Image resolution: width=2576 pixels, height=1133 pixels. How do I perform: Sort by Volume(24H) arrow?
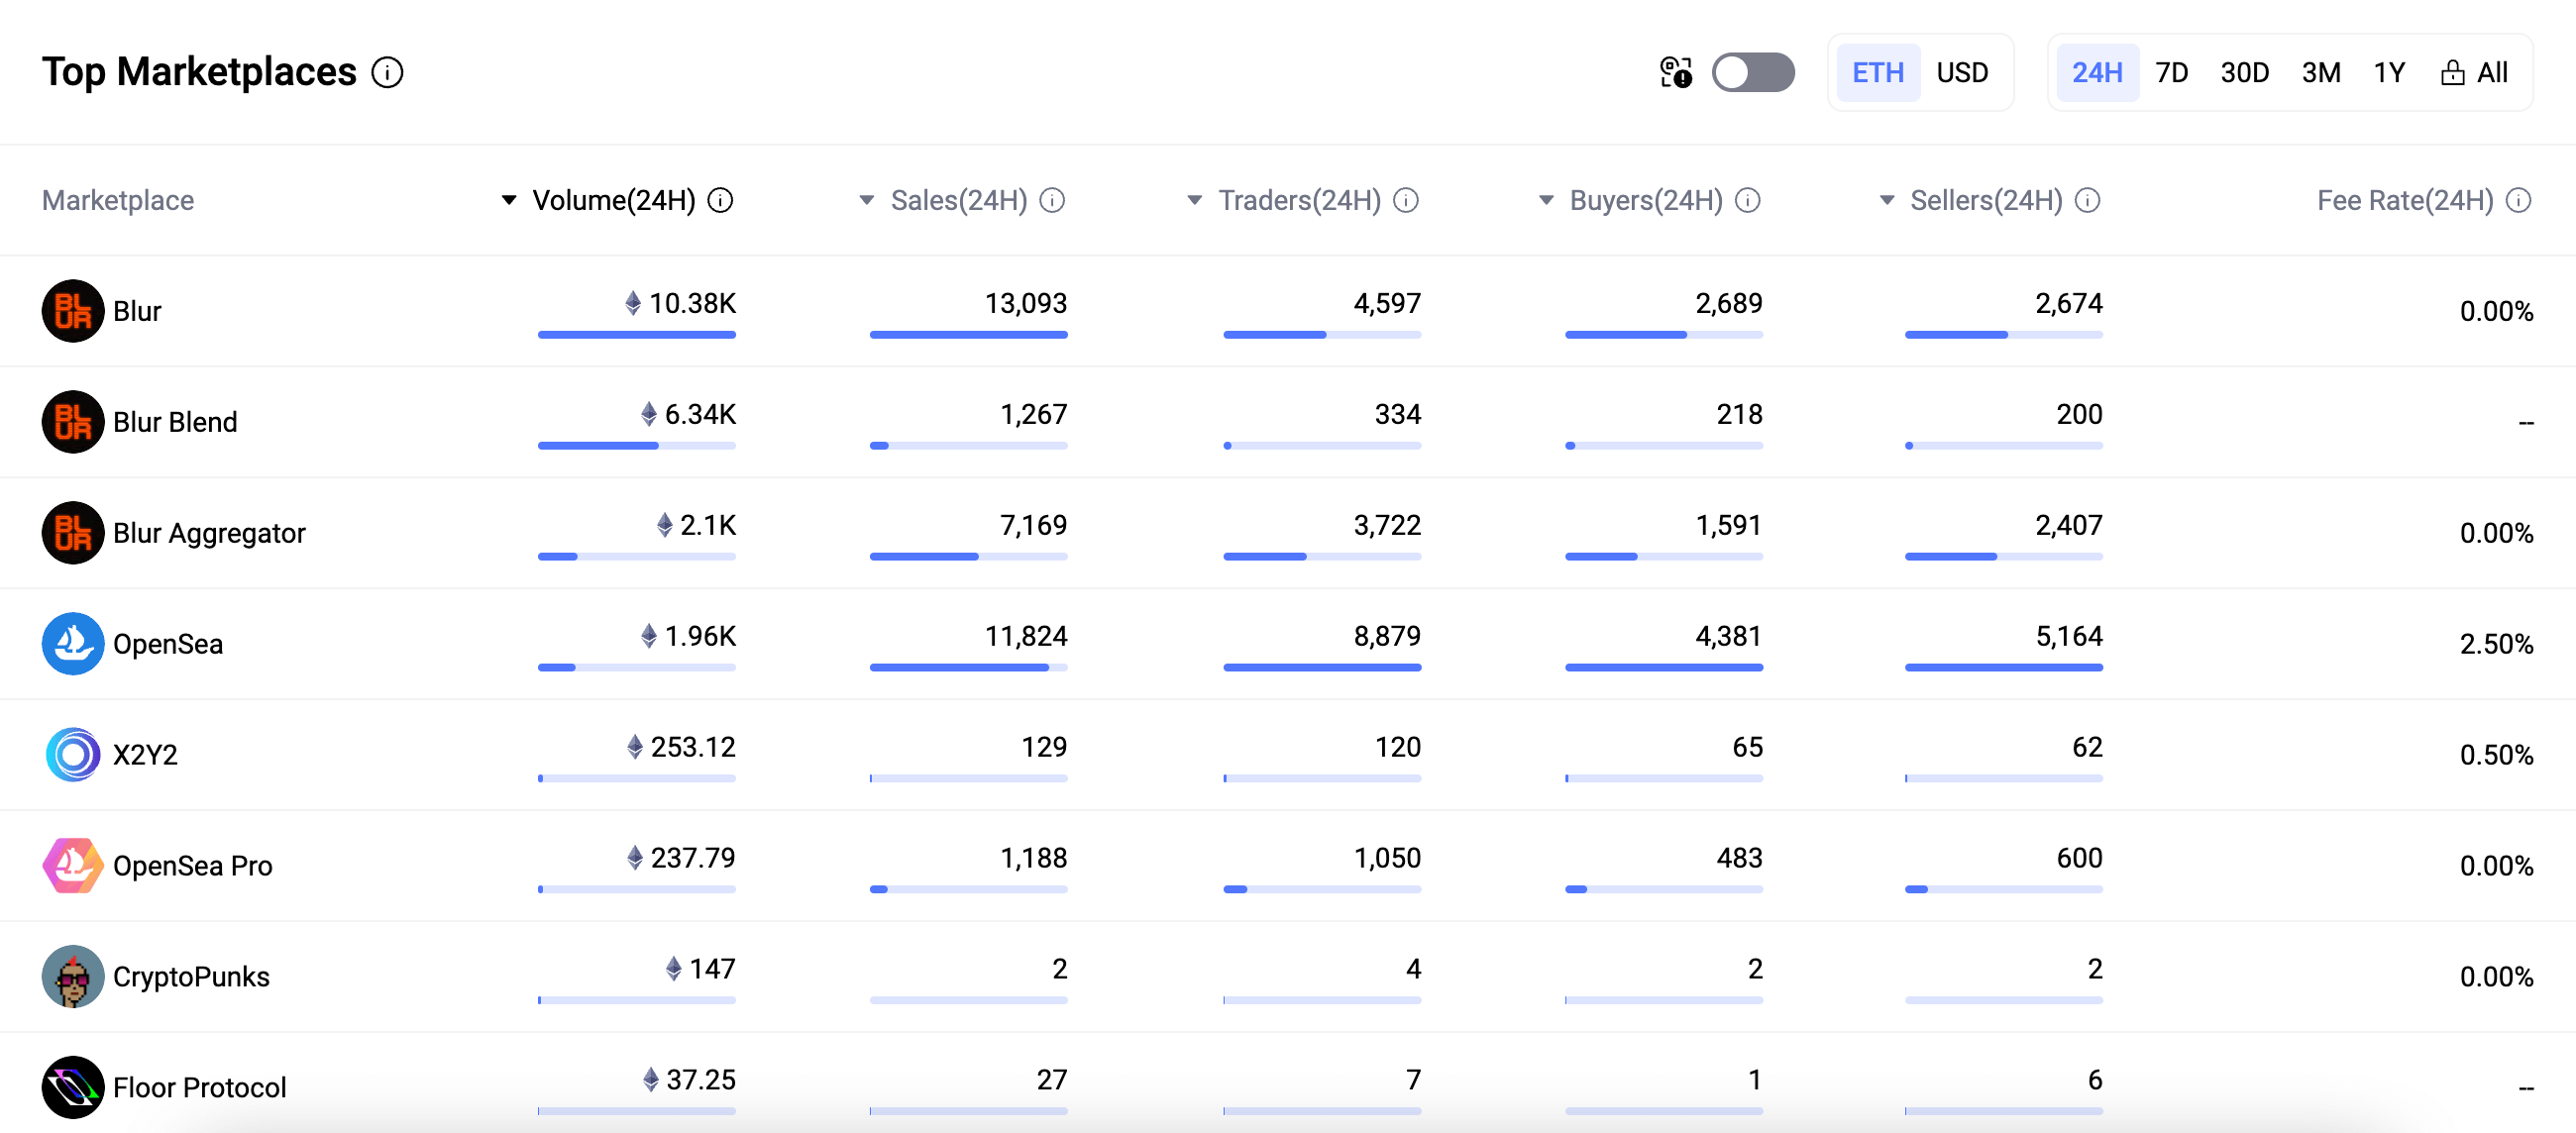(509, 201)
